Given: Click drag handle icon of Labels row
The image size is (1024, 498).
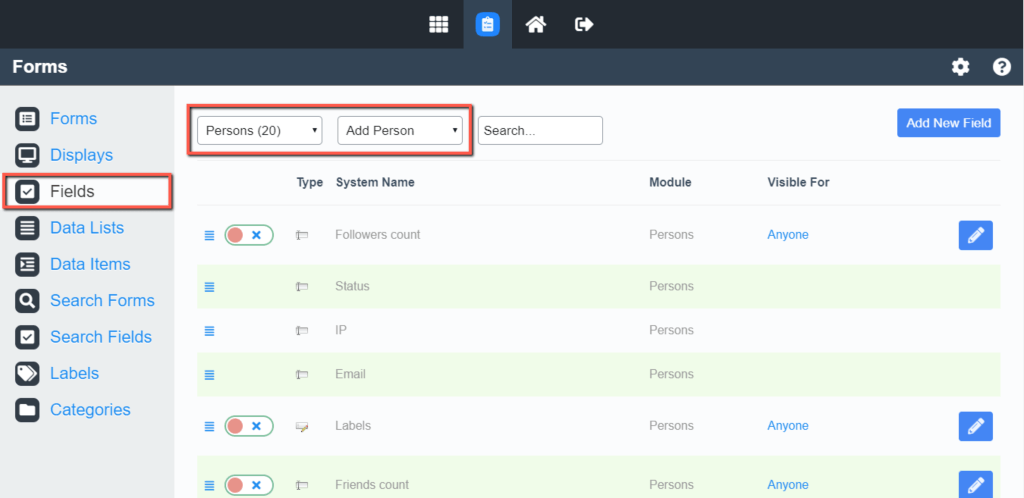Looking at the screenshot, I should click(210, 426).
